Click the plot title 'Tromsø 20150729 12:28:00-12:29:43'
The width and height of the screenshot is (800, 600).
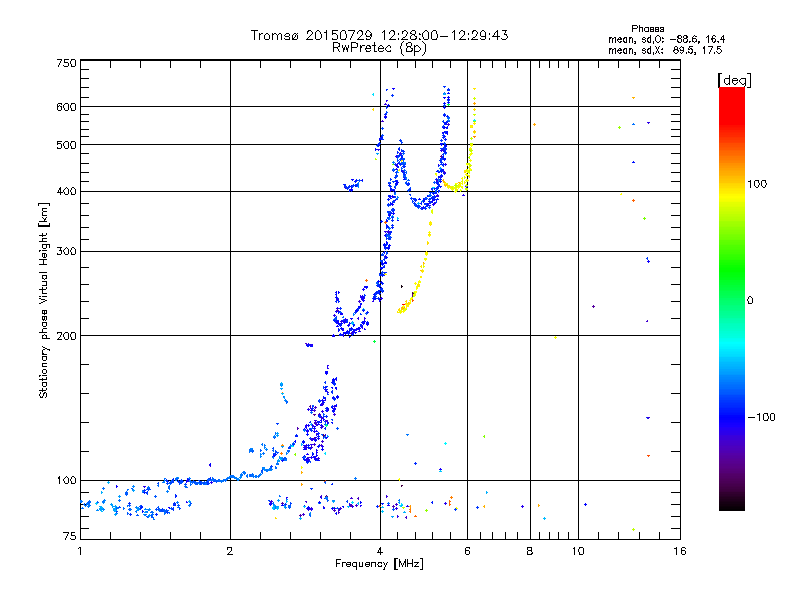click(379, 35)
